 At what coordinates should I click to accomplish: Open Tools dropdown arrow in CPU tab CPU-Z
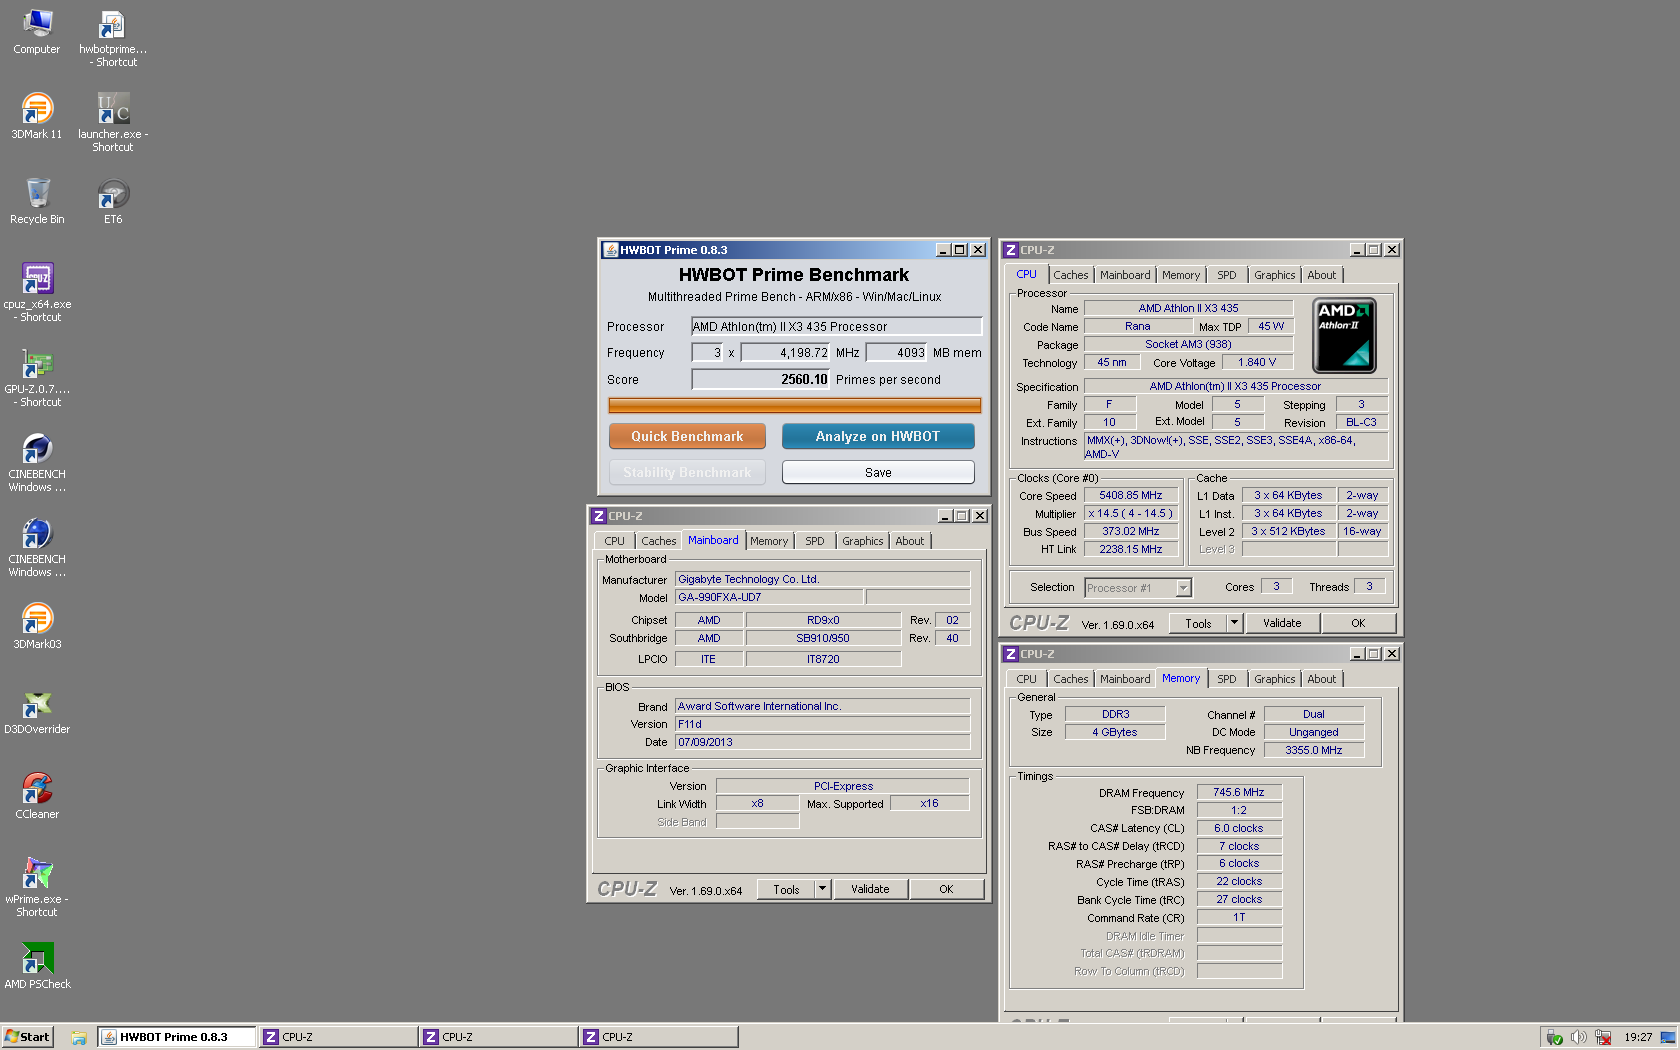[1234, 623]
